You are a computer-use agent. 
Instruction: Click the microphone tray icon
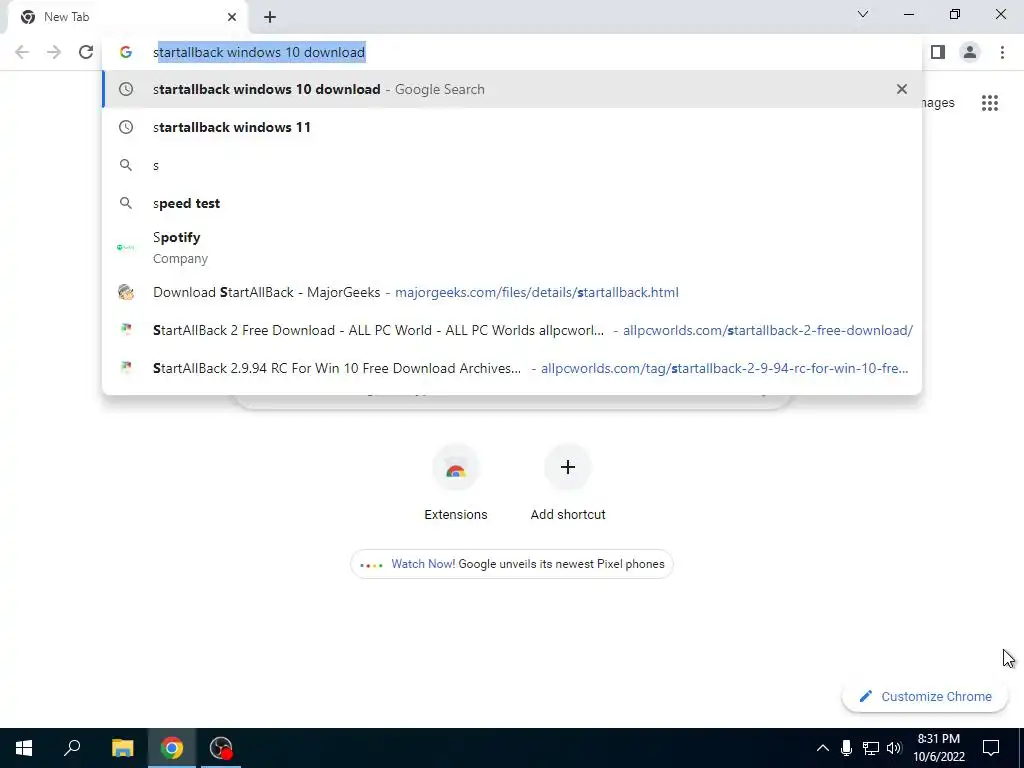tap(846, 748)
